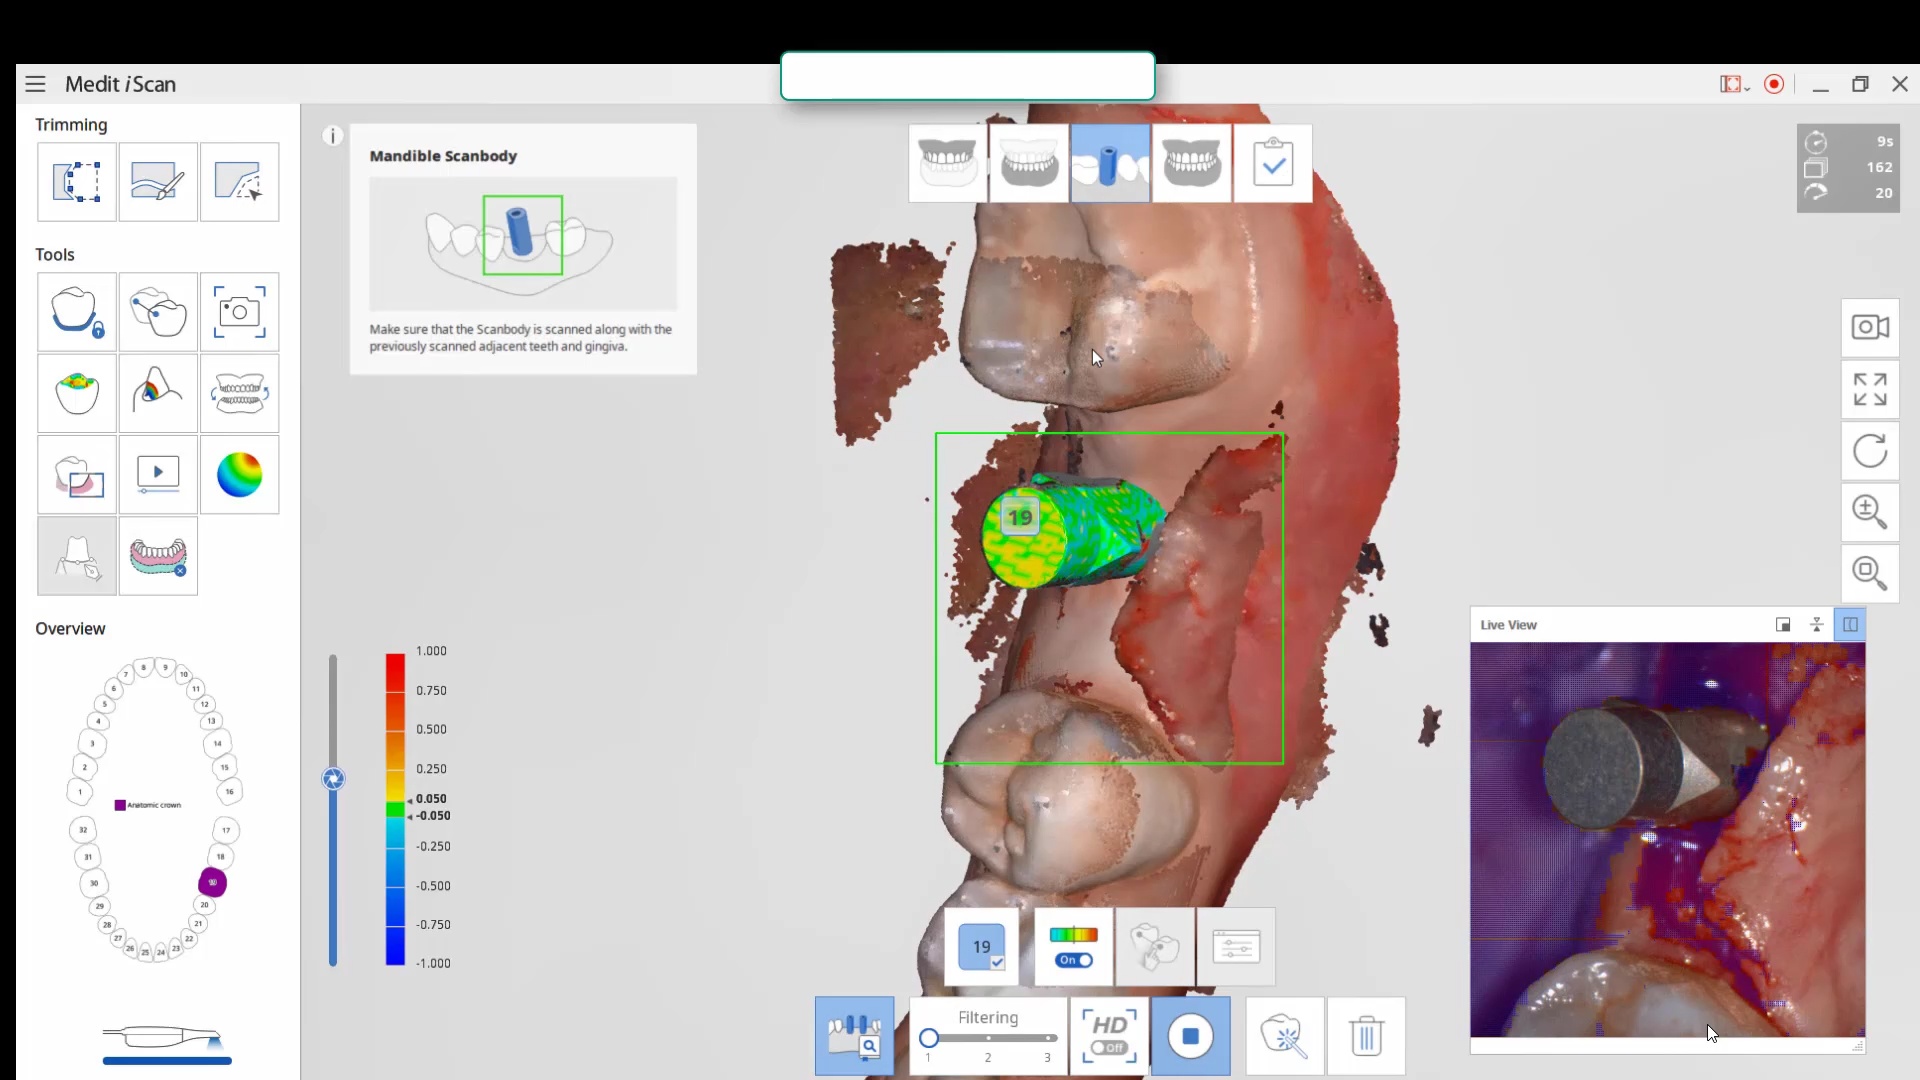
Task: Open the lock area tool
Action: point(77,312)
